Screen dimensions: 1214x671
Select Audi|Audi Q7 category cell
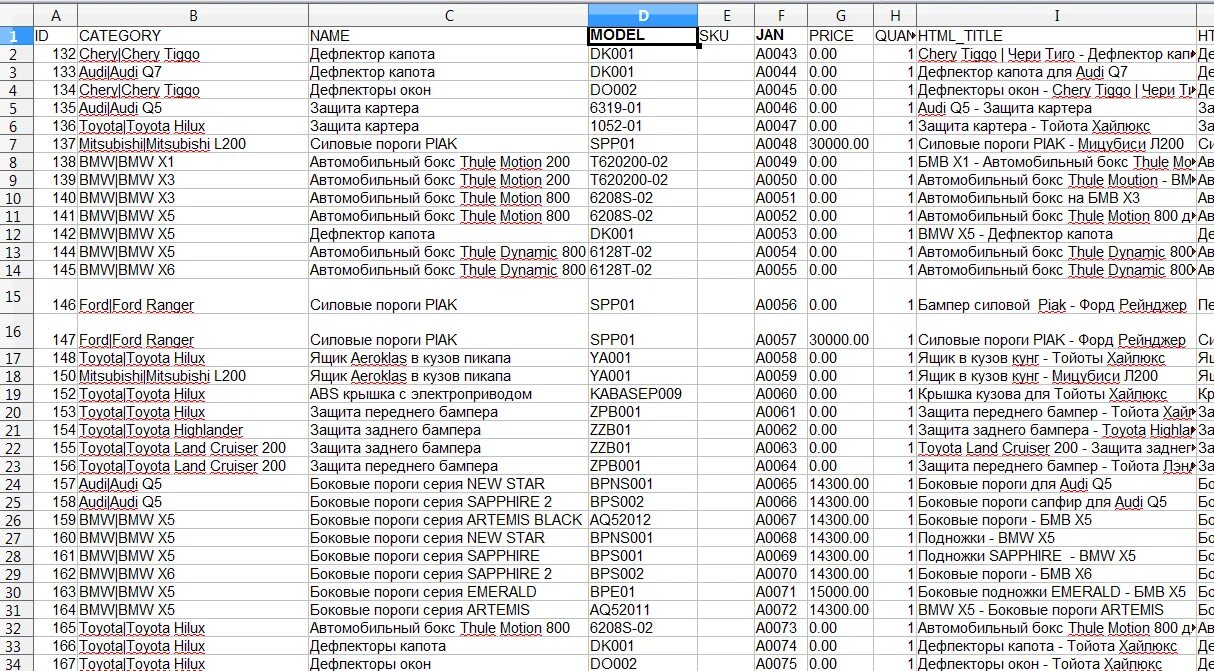click(192, 72)
